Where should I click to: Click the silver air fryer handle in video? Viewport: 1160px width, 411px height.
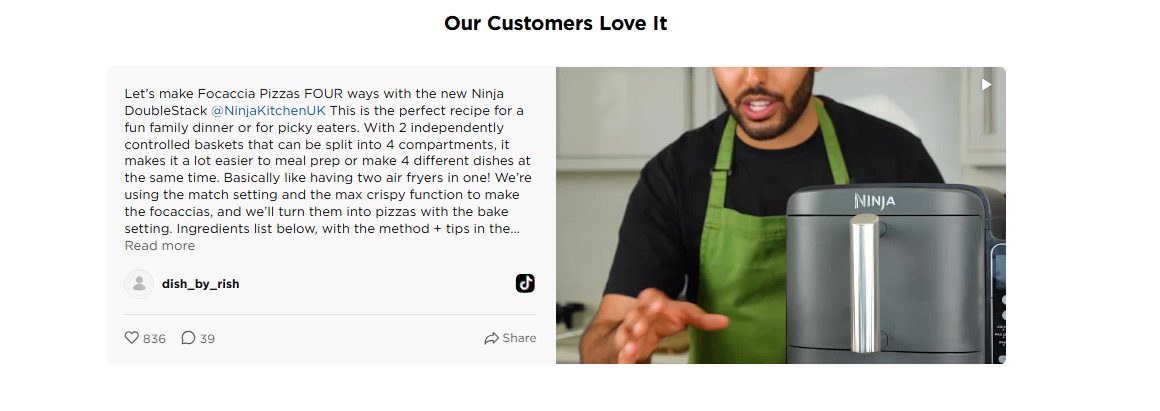tap(863, 284)
